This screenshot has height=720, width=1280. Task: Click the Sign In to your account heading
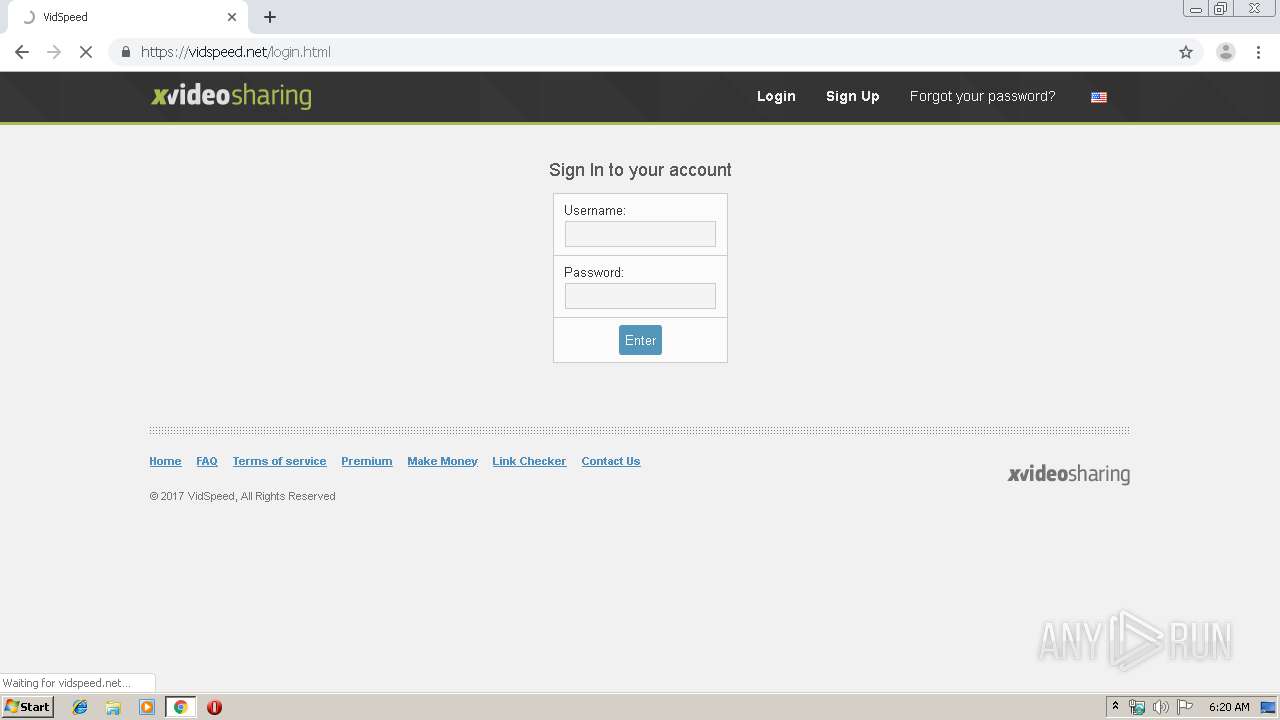[x=640, y=170]
